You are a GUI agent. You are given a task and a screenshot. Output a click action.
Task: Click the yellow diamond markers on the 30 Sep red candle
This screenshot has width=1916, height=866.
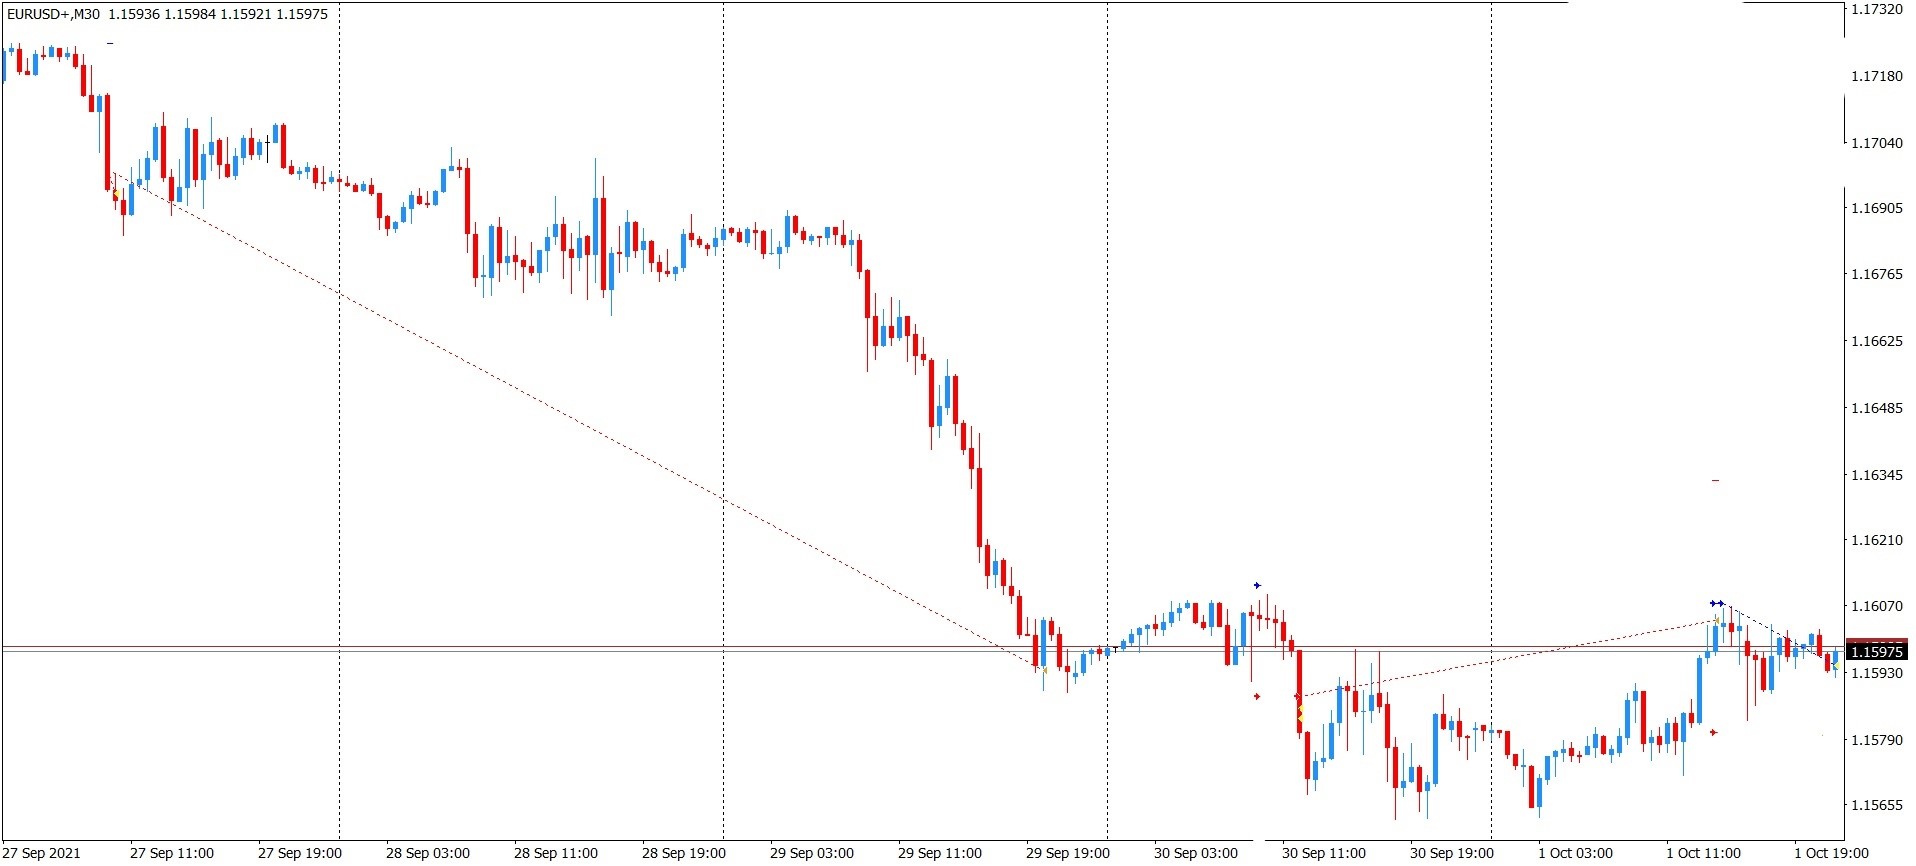pos(1300,713)
